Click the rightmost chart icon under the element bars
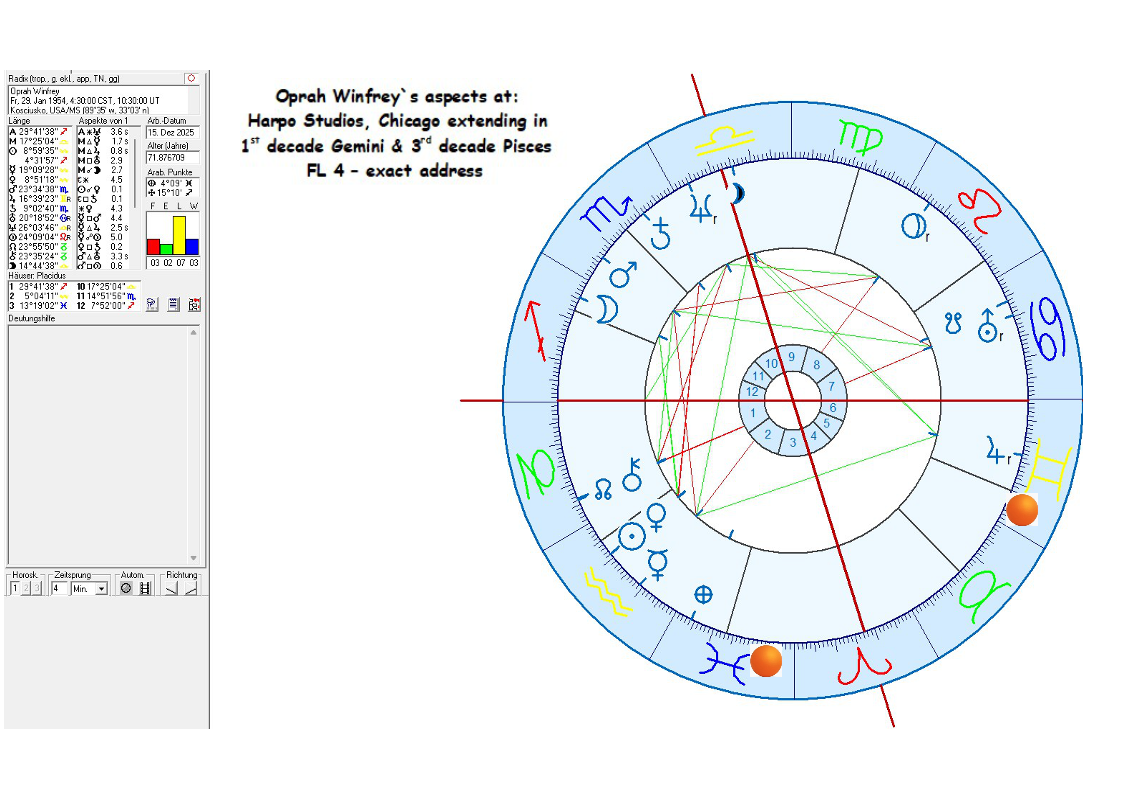Image resolution: width=1123 pixels, height=794 pixels. click(x=194, y=305)
